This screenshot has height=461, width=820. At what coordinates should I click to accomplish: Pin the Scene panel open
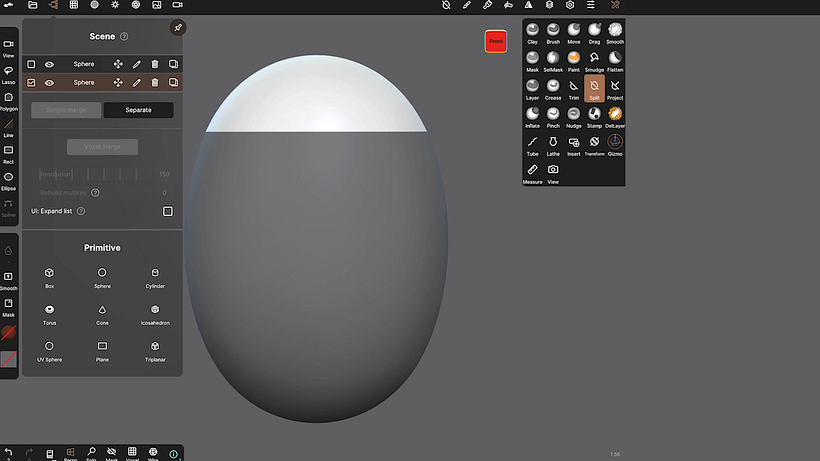(178, 28)
